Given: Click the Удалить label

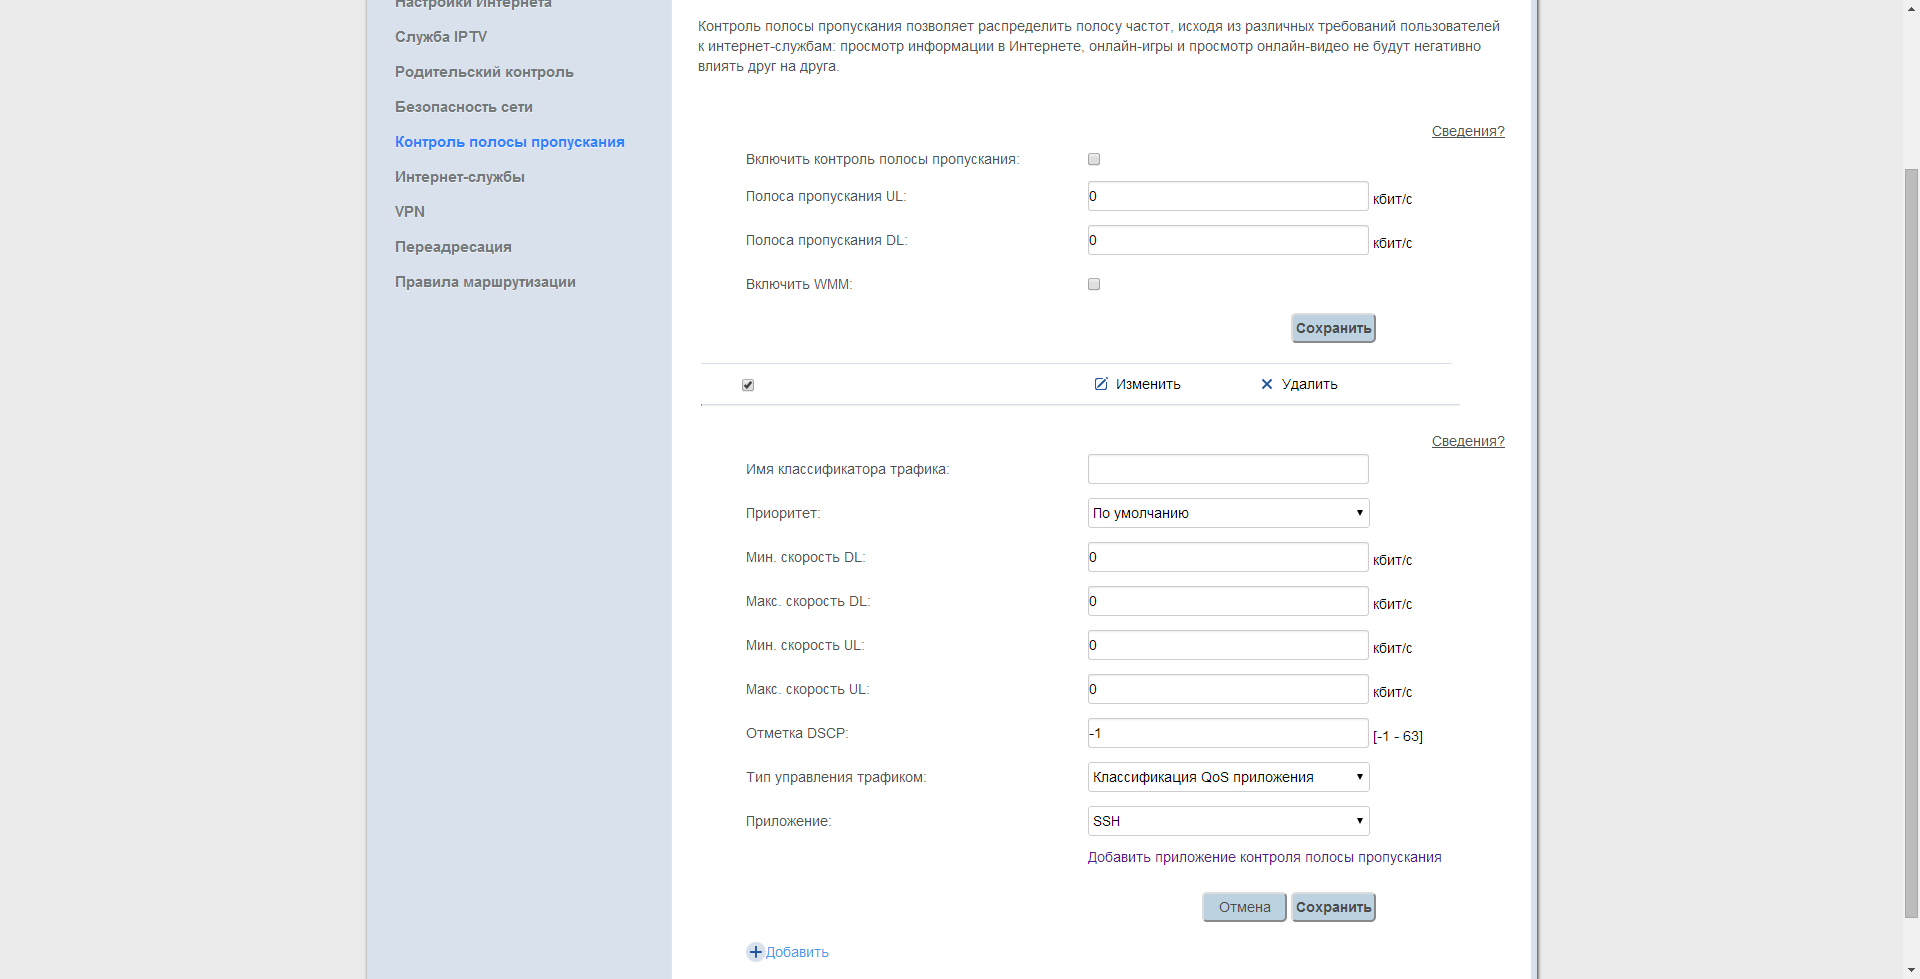Looking at the screenshot, I should pos(1310,384).
